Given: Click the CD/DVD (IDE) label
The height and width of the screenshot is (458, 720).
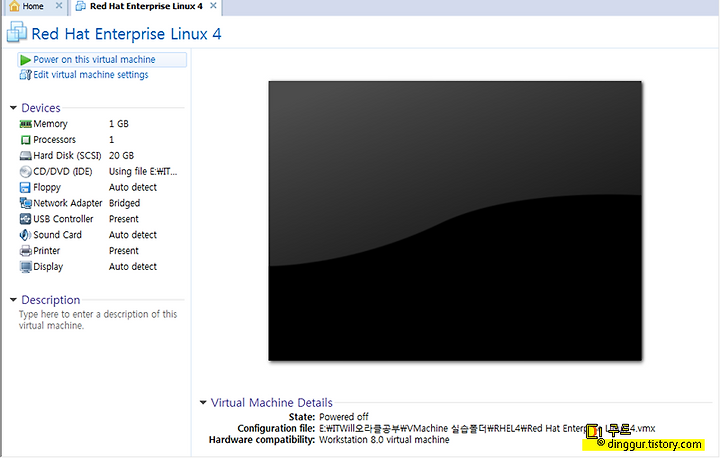Looking at the screenshot, I should tap(62, 172).
